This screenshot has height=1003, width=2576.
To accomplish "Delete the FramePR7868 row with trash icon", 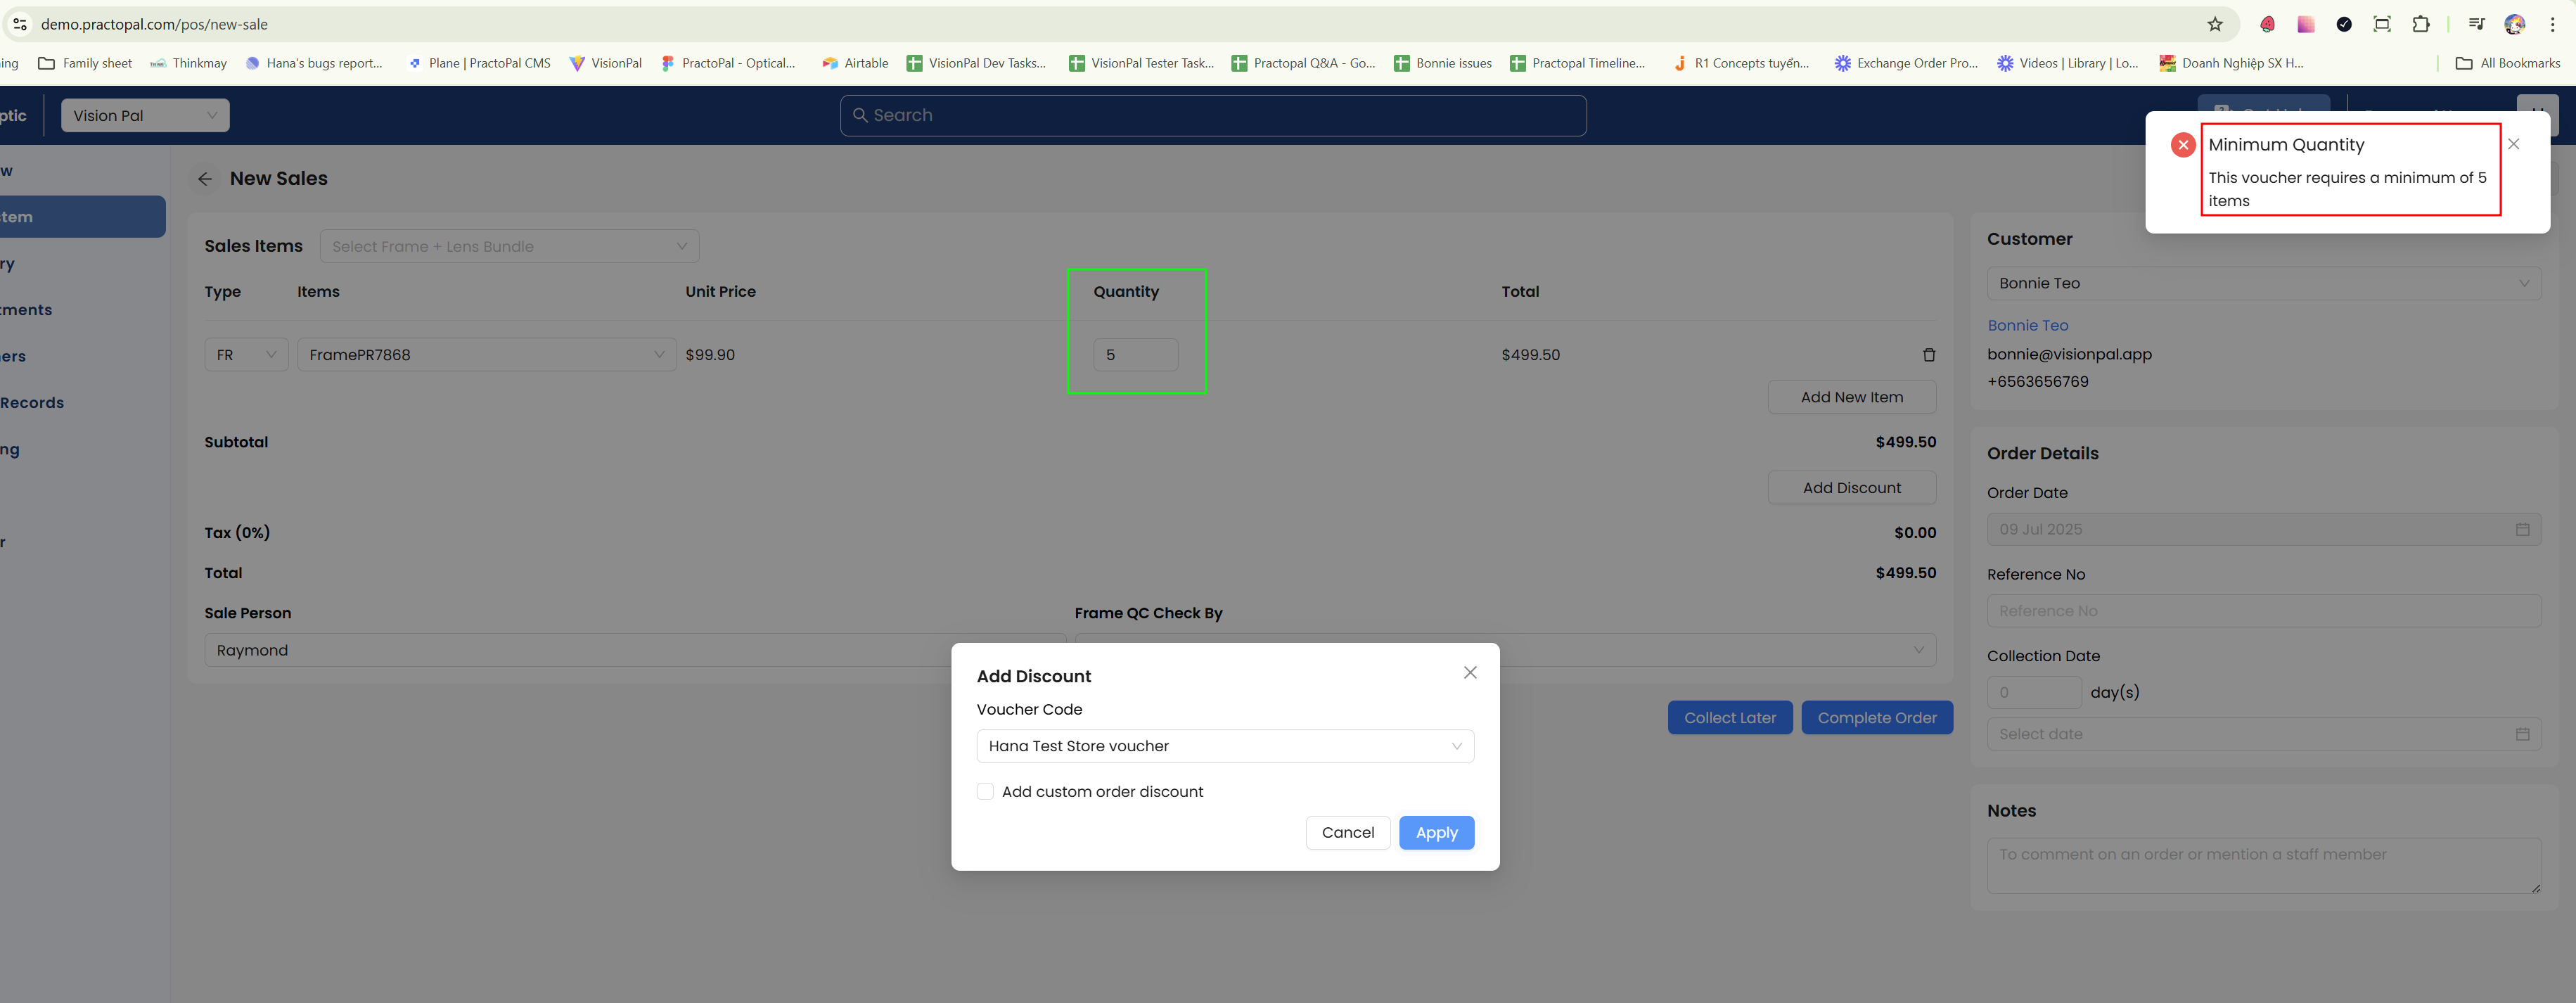I will coord(1928,355).
